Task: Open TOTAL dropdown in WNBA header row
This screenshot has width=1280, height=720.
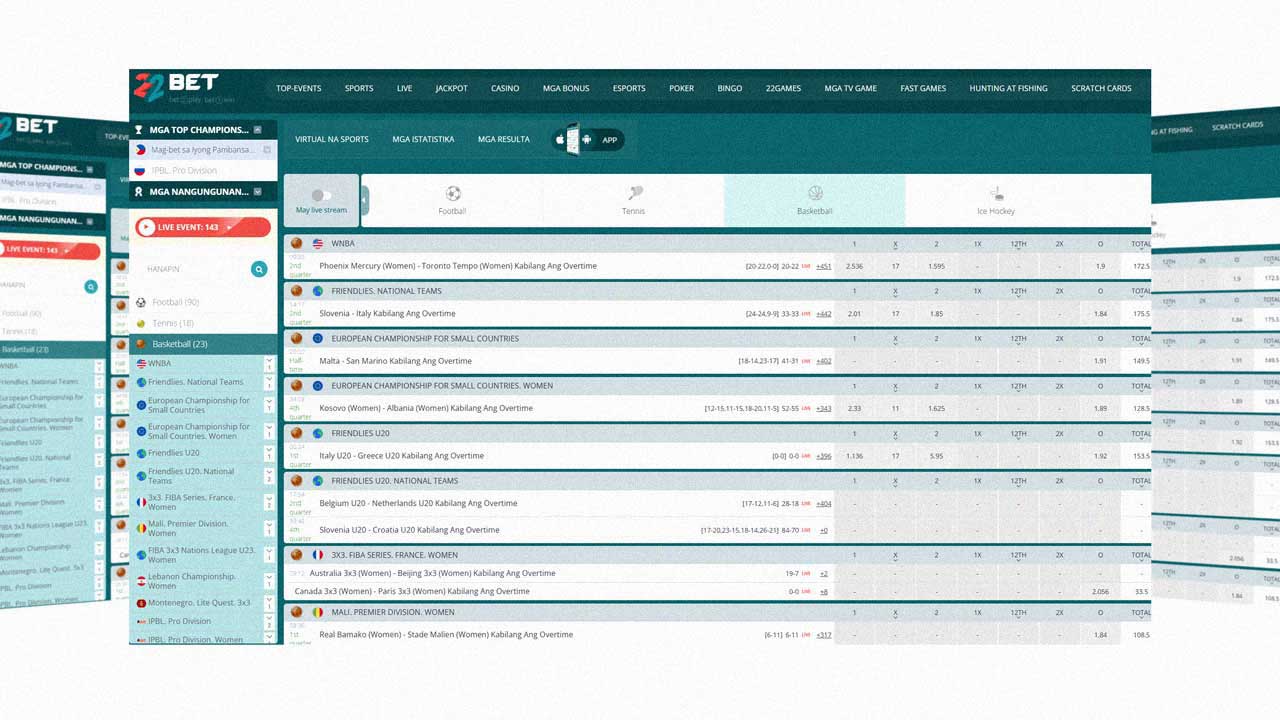Action: 1140,245
